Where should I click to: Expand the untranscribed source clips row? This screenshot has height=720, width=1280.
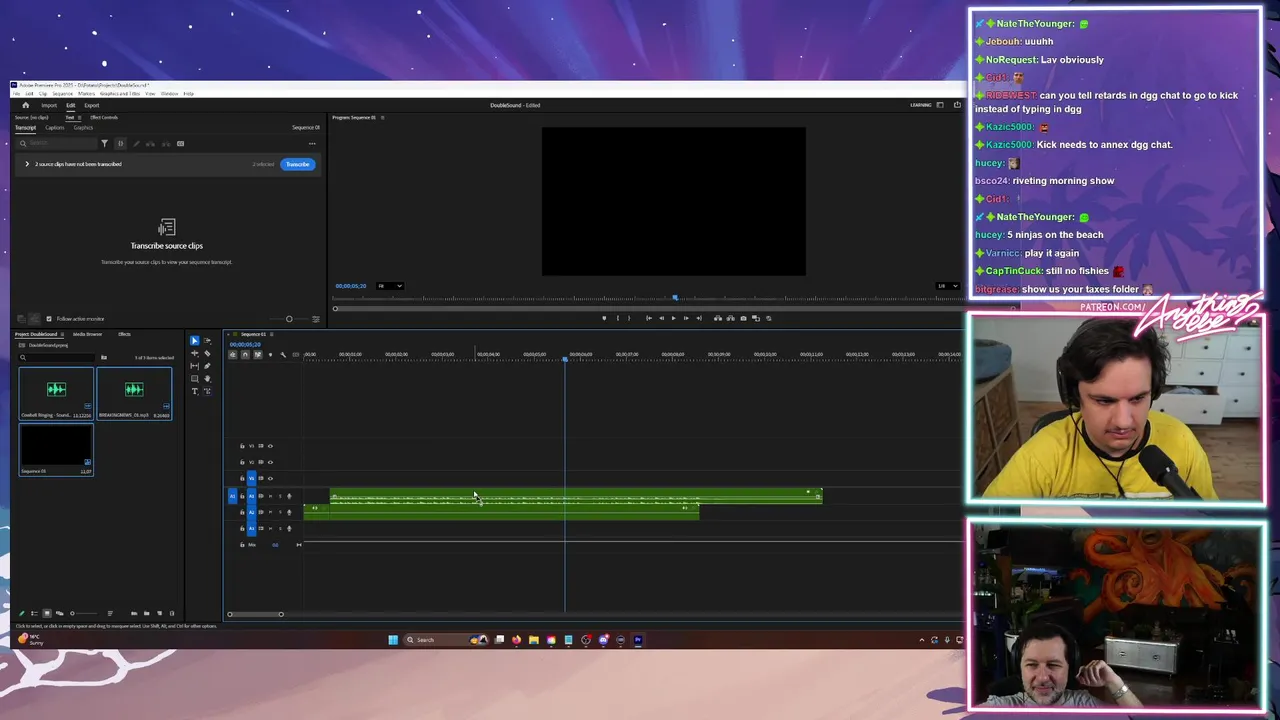(27, 164)
